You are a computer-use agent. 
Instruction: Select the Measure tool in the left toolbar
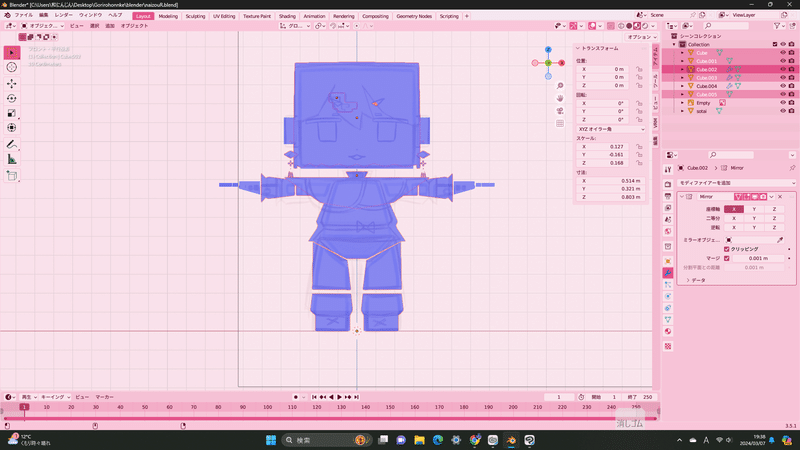tap(12, 159)
